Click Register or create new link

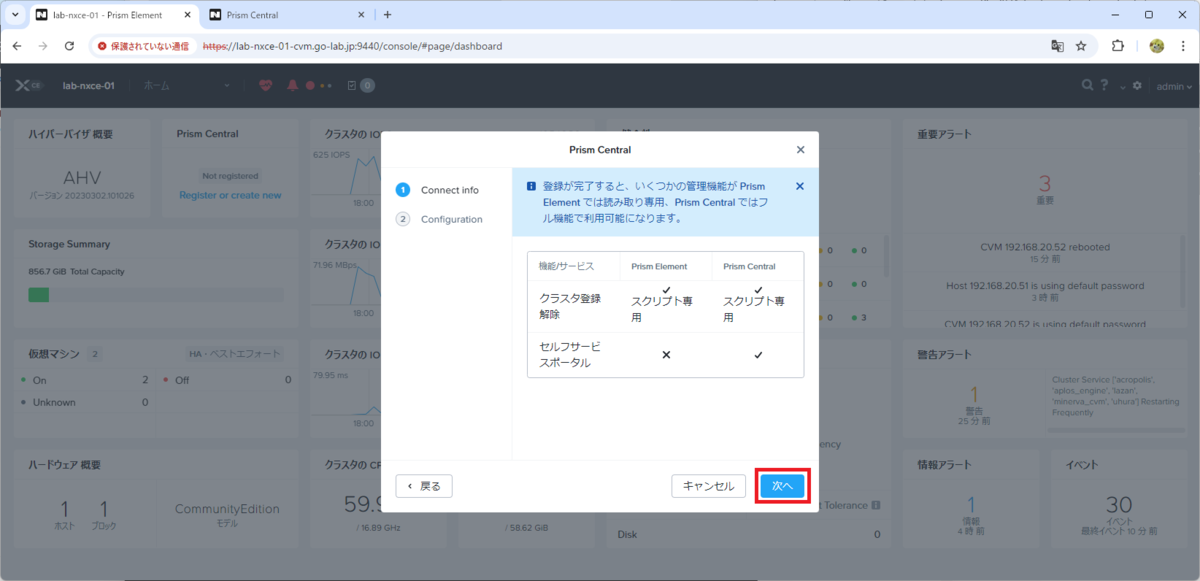point(230,195)
